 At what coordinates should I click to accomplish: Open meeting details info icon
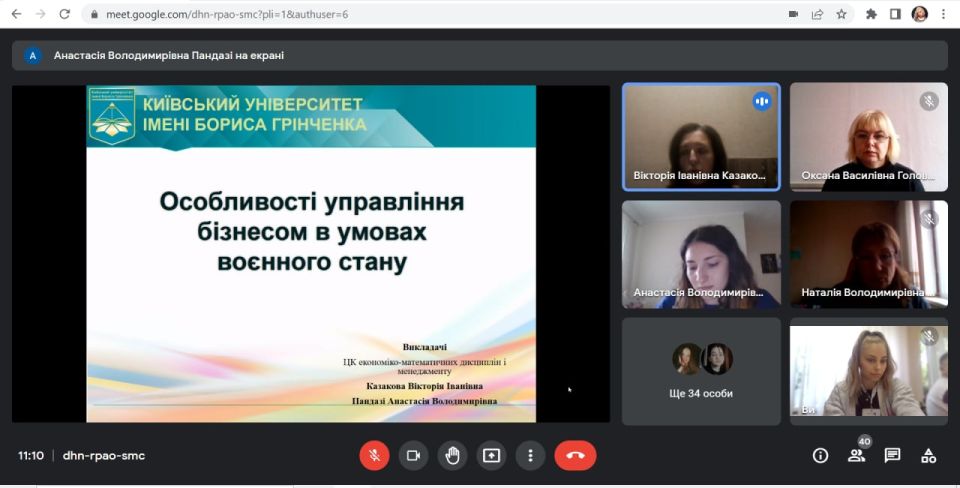[820, 456]
